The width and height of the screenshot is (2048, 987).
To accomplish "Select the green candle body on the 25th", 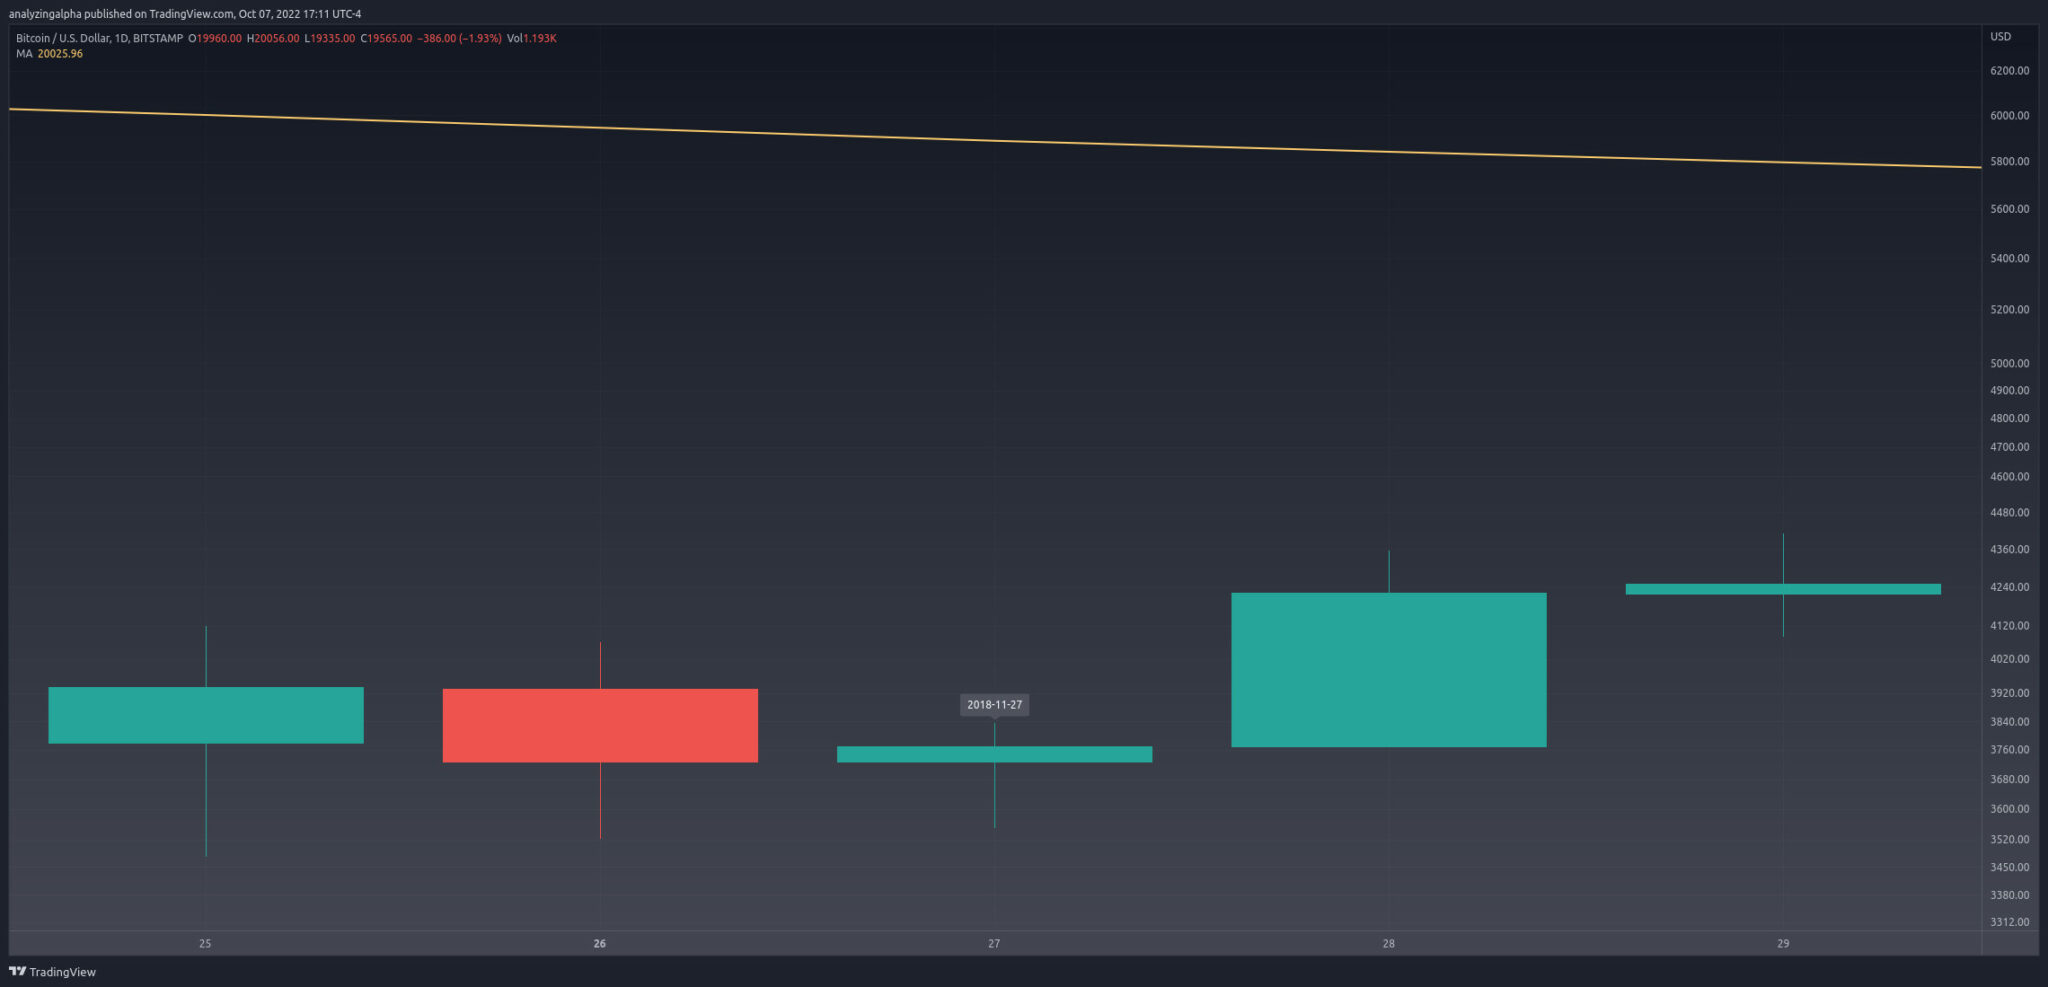I will (206, 714).
